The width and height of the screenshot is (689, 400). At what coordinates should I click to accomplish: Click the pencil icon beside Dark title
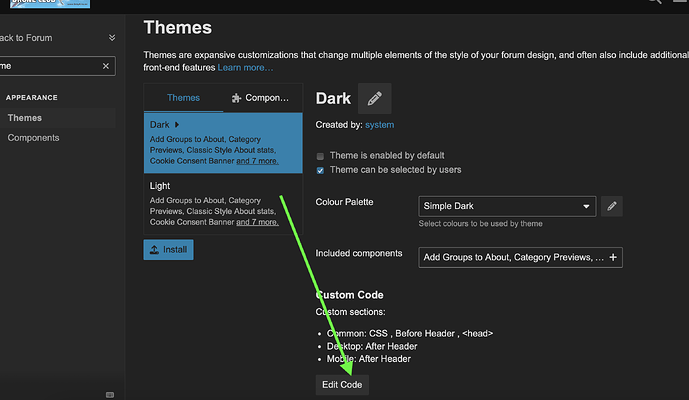tap(374, 98)
